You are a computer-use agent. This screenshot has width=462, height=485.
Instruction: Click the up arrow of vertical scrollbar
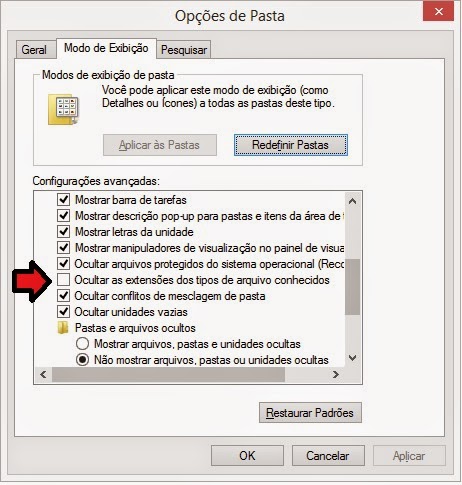coord(353,201)
